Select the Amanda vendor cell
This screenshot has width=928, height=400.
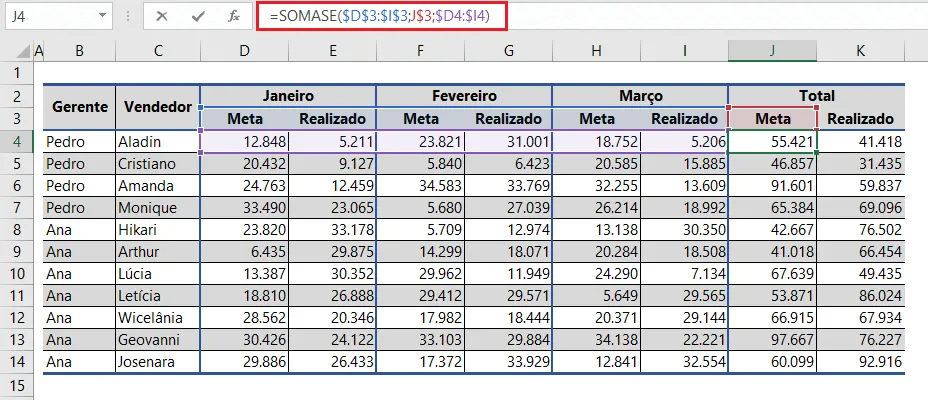click(158, 186)
